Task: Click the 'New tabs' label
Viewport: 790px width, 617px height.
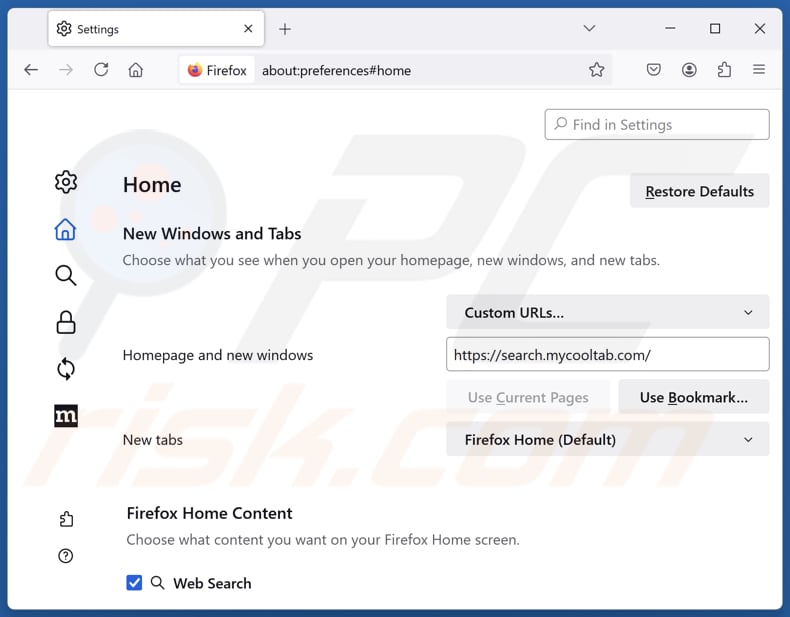Action: [153, 440]
